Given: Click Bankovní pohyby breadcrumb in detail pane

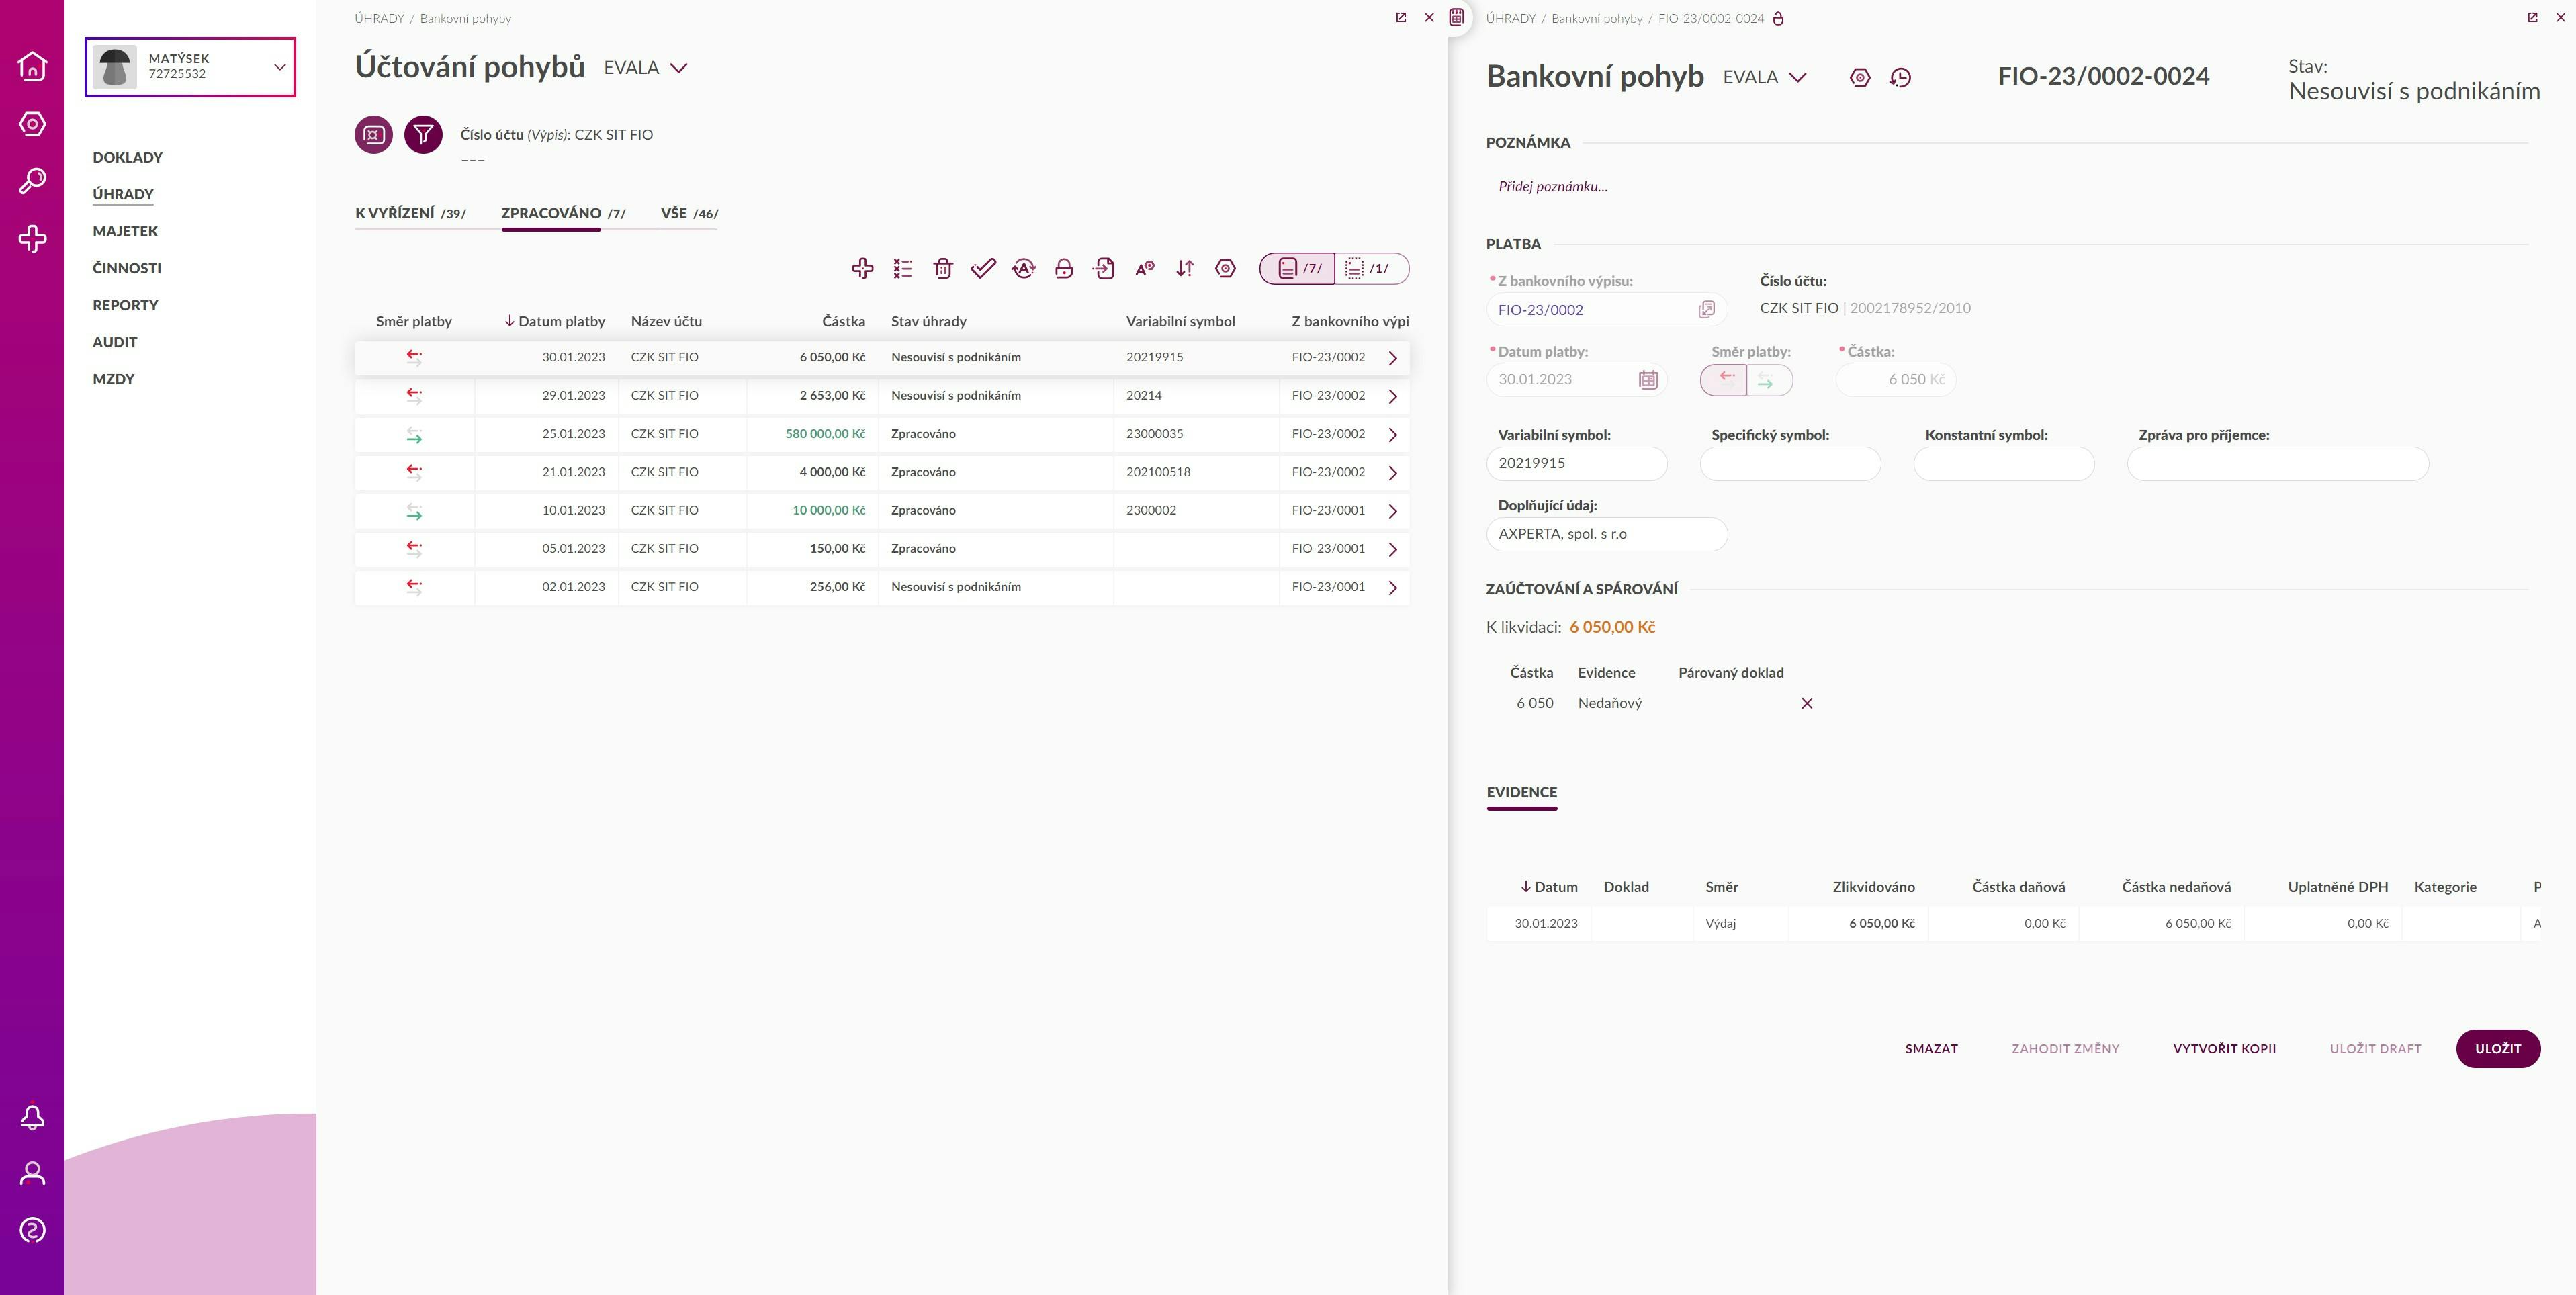Looking at the screenshot, I should (x=1596, y=19).
